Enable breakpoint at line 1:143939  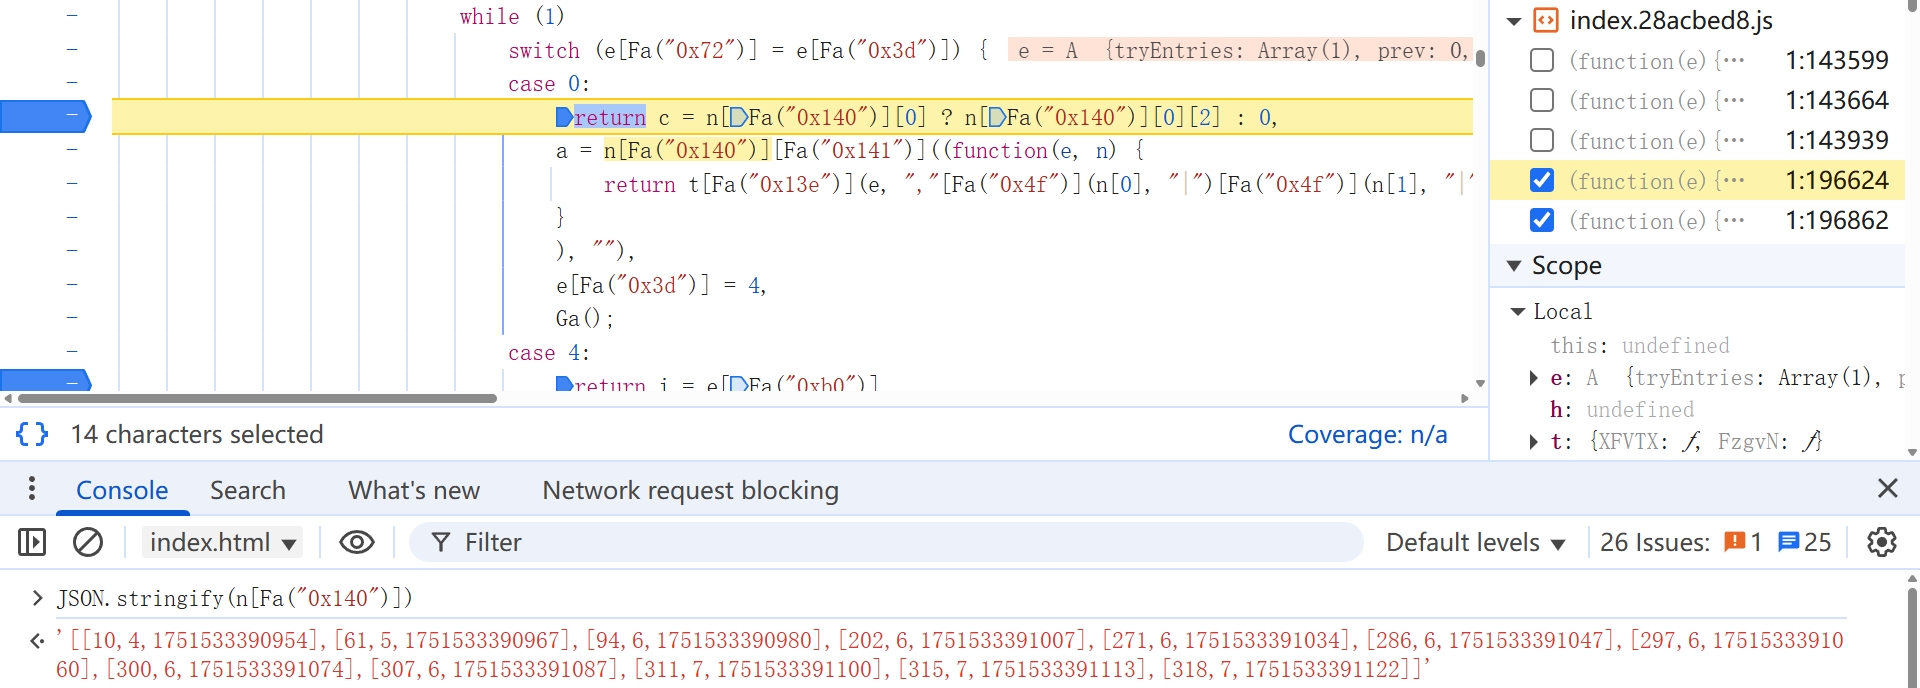1542,140
